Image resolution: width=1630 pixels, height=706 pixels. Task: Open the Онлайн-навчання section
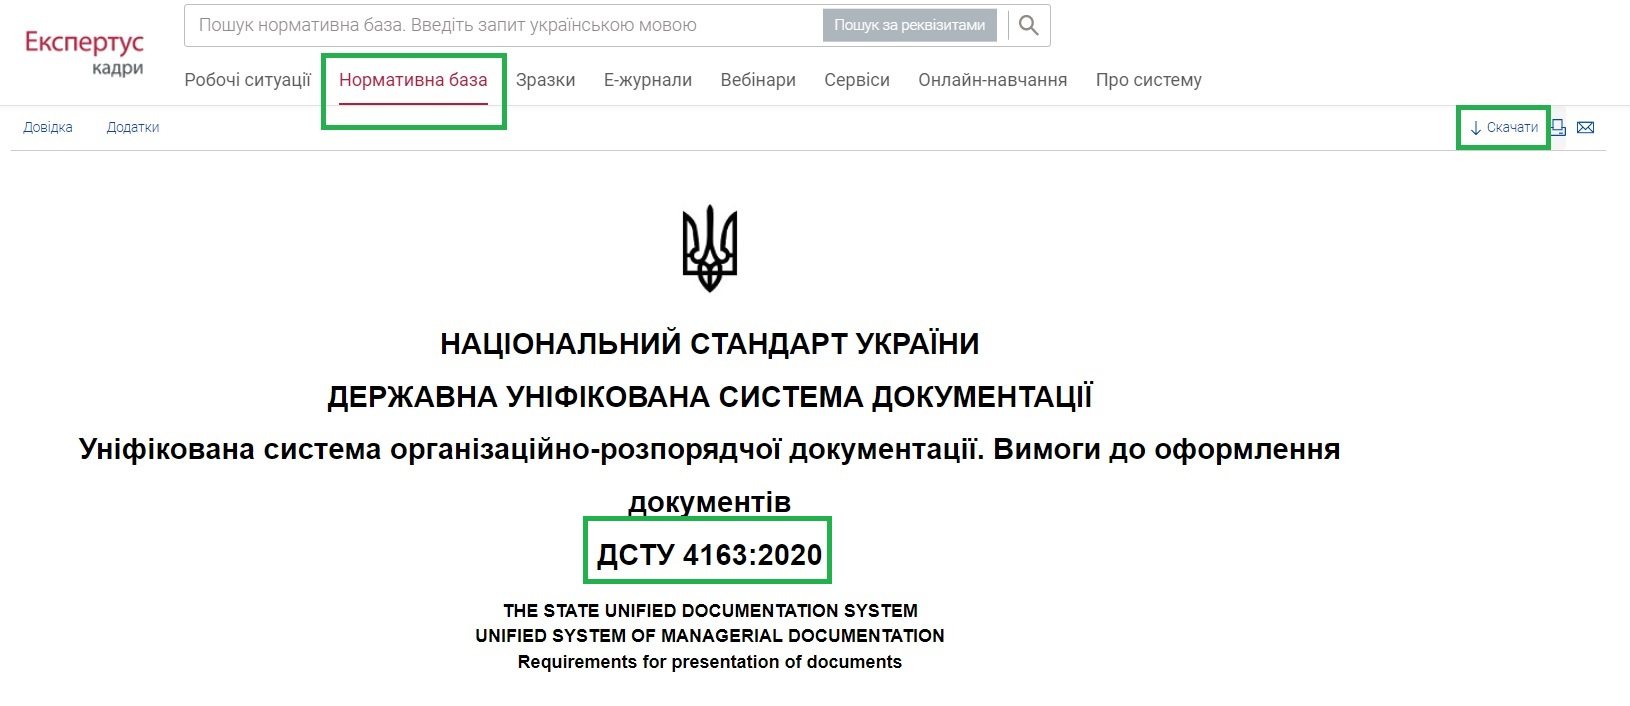pos(992,80)
